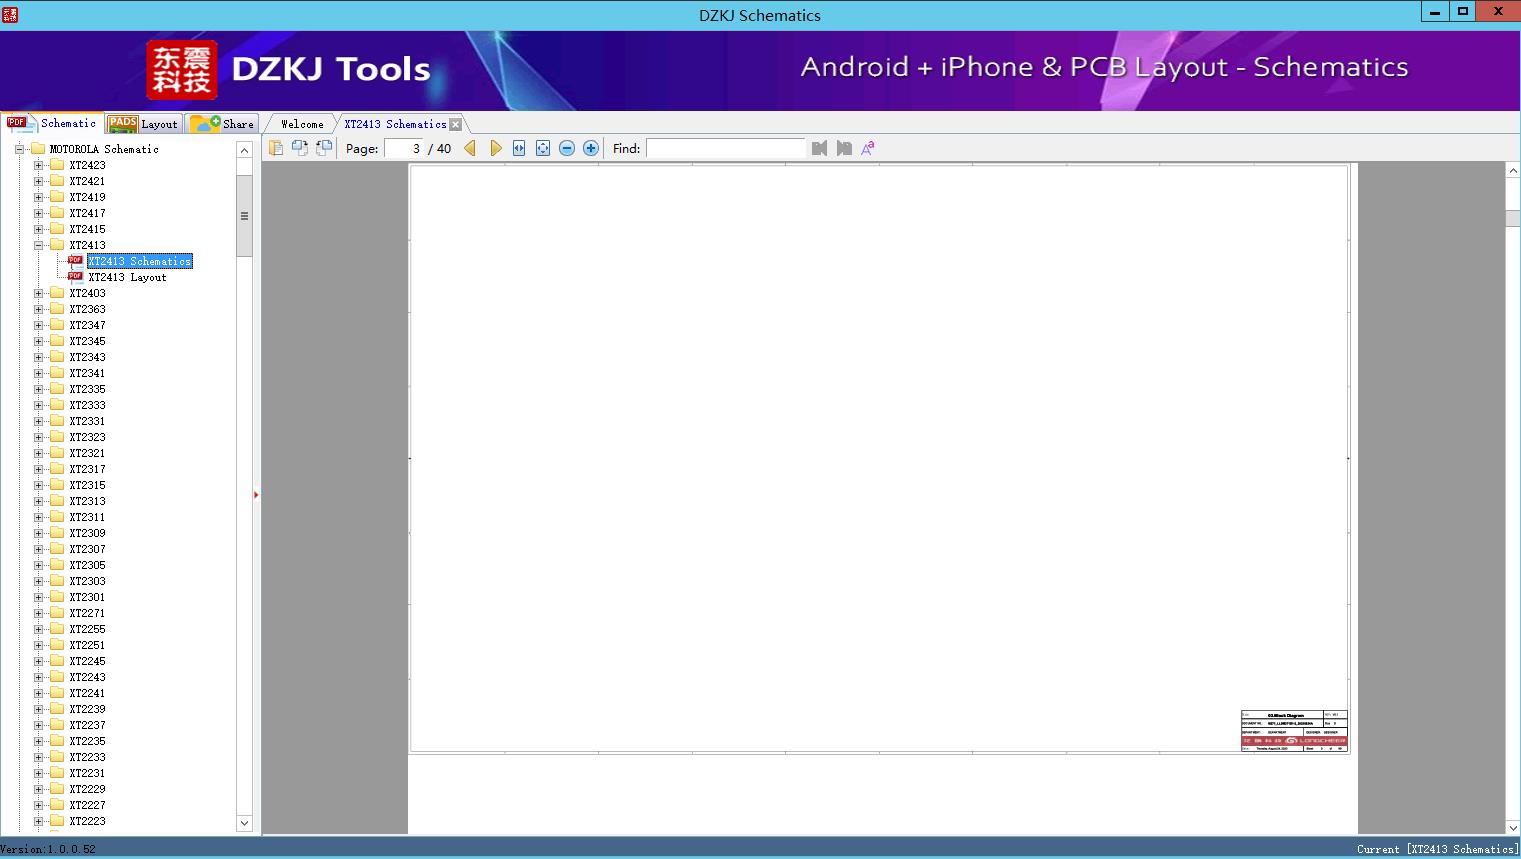Expand the XT2417 folder

point(38,213)
